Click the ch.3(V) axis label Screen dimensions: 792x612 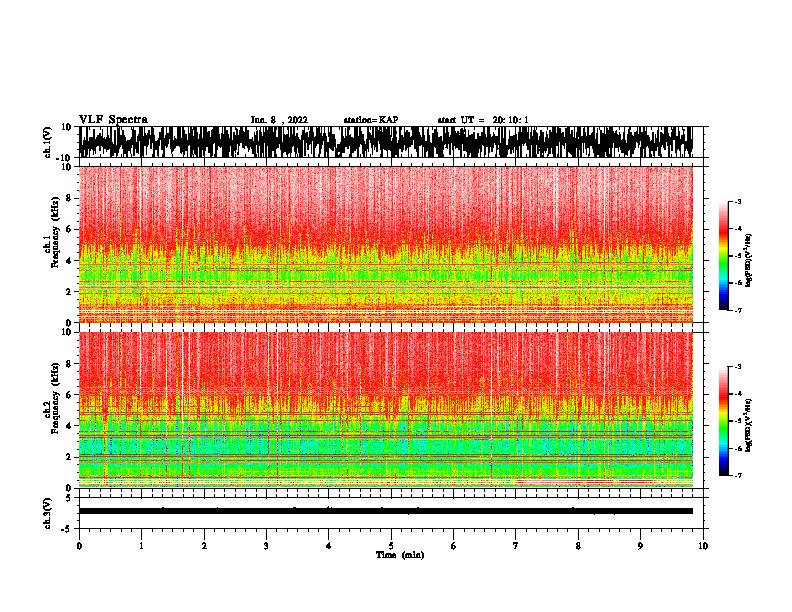[48, 513]
